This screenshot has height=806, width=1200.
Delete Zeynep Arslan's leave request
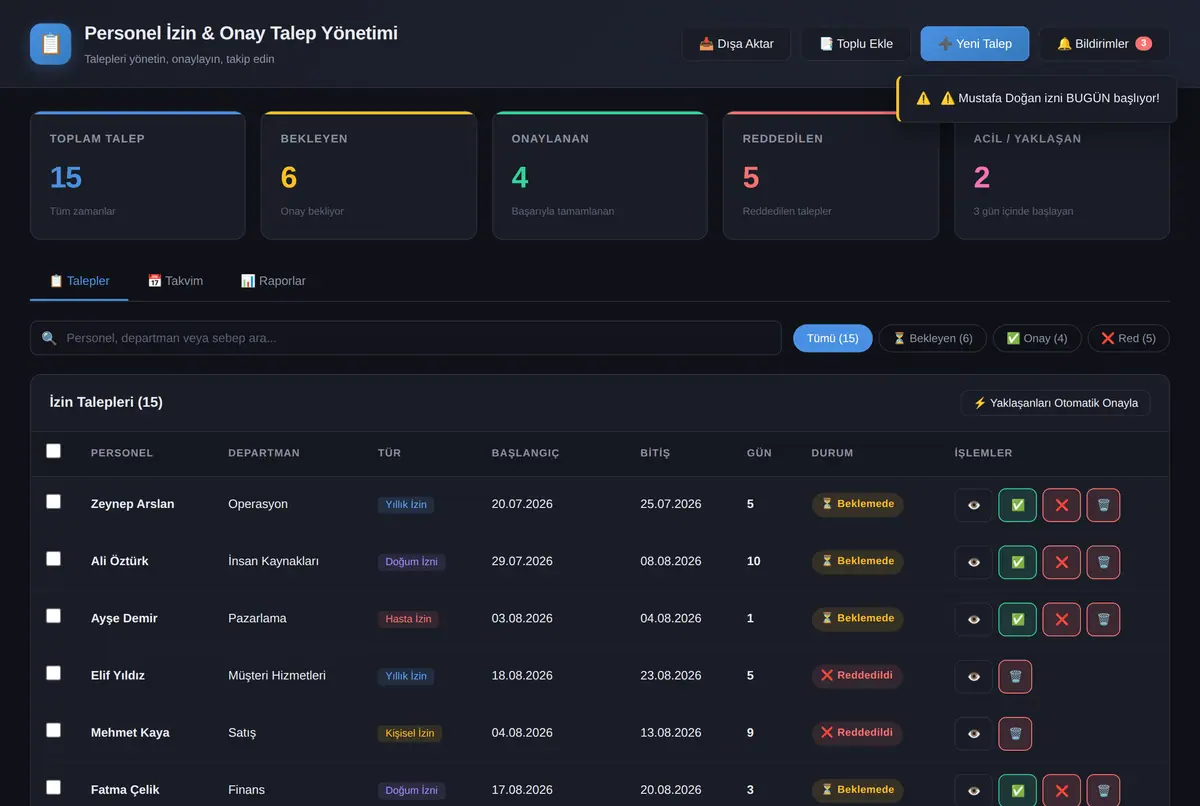1103,505
